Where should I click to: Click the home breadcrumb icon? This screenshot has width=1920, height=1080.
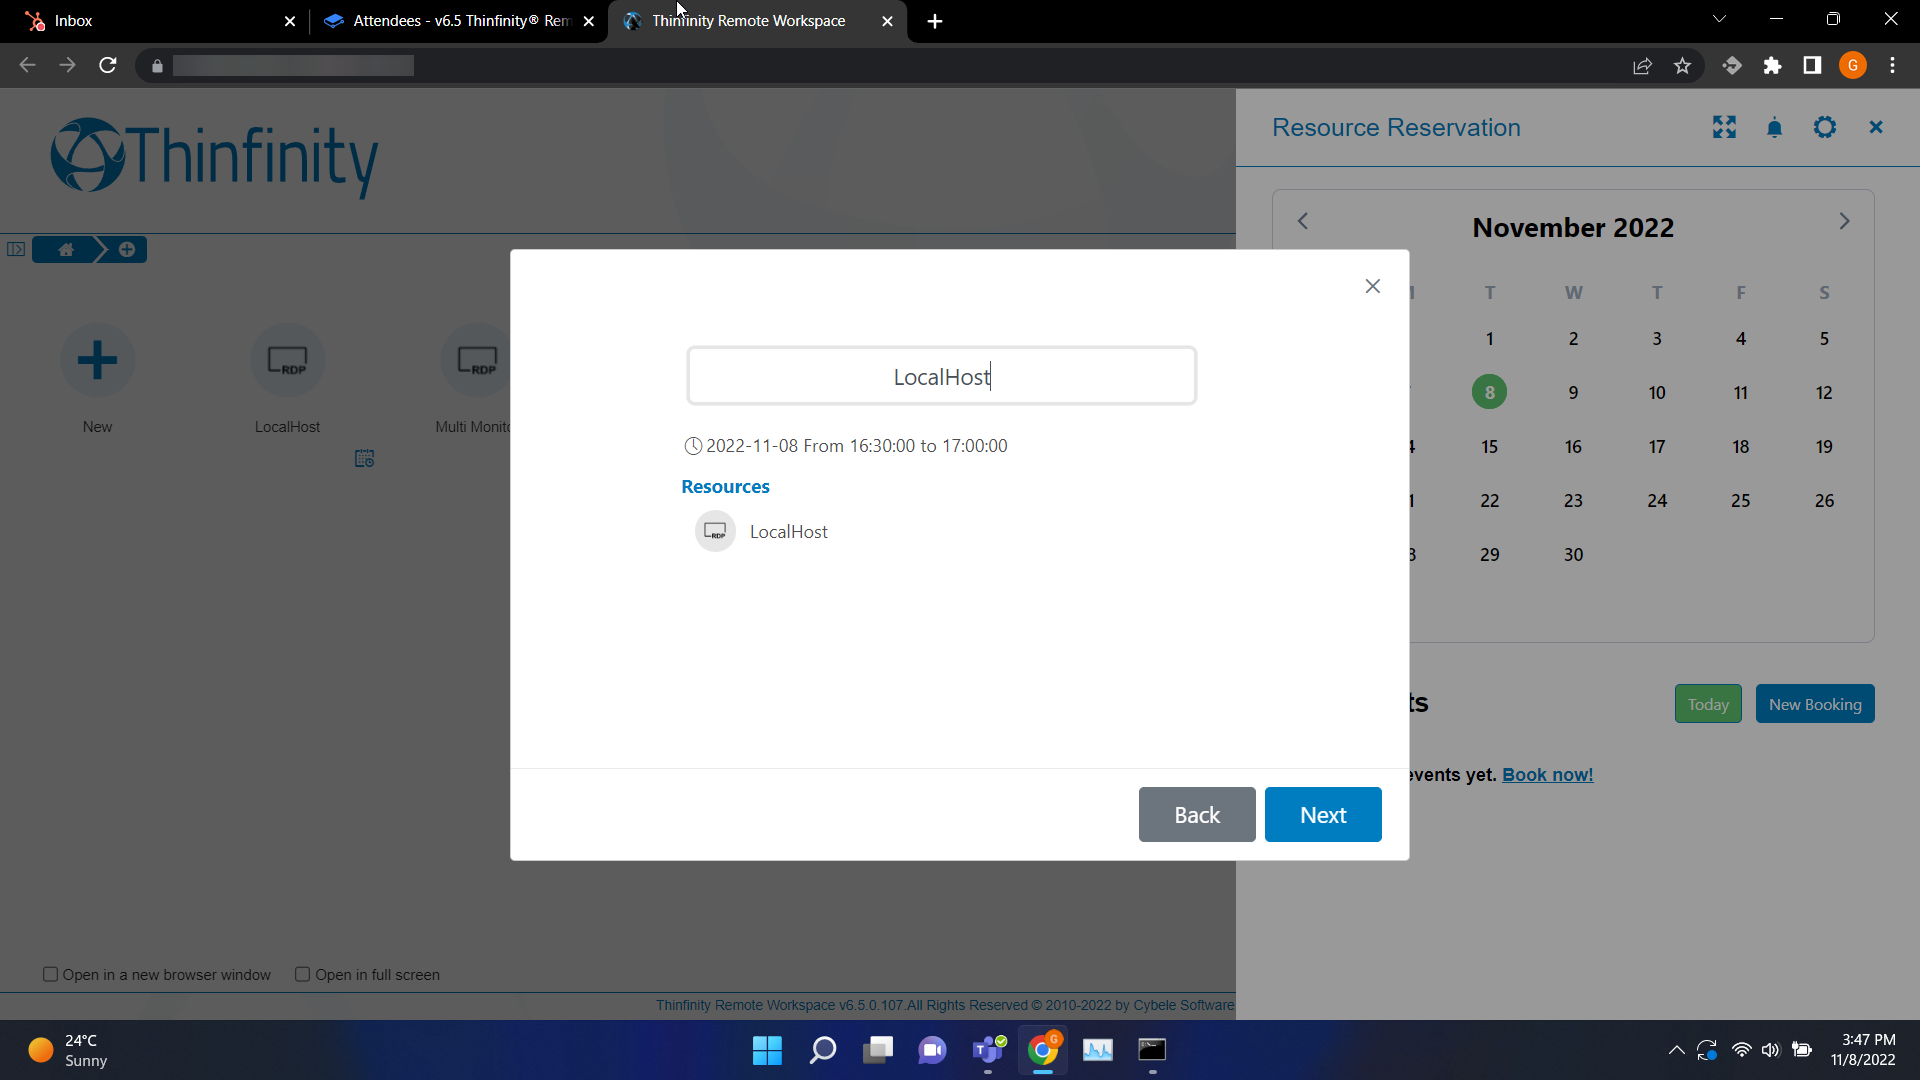[x=66, y=249]
